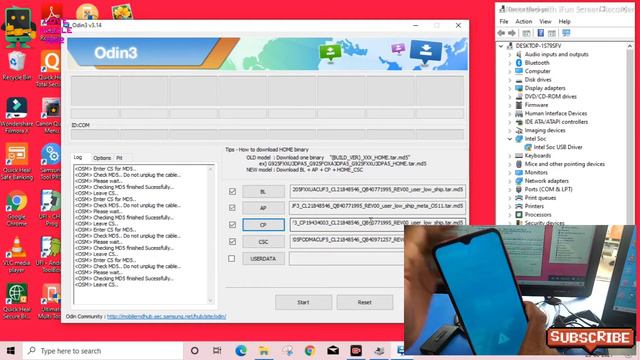Enable the USERDATA checkbox
This screenshot has height=360, width=640.
[231, 259]
